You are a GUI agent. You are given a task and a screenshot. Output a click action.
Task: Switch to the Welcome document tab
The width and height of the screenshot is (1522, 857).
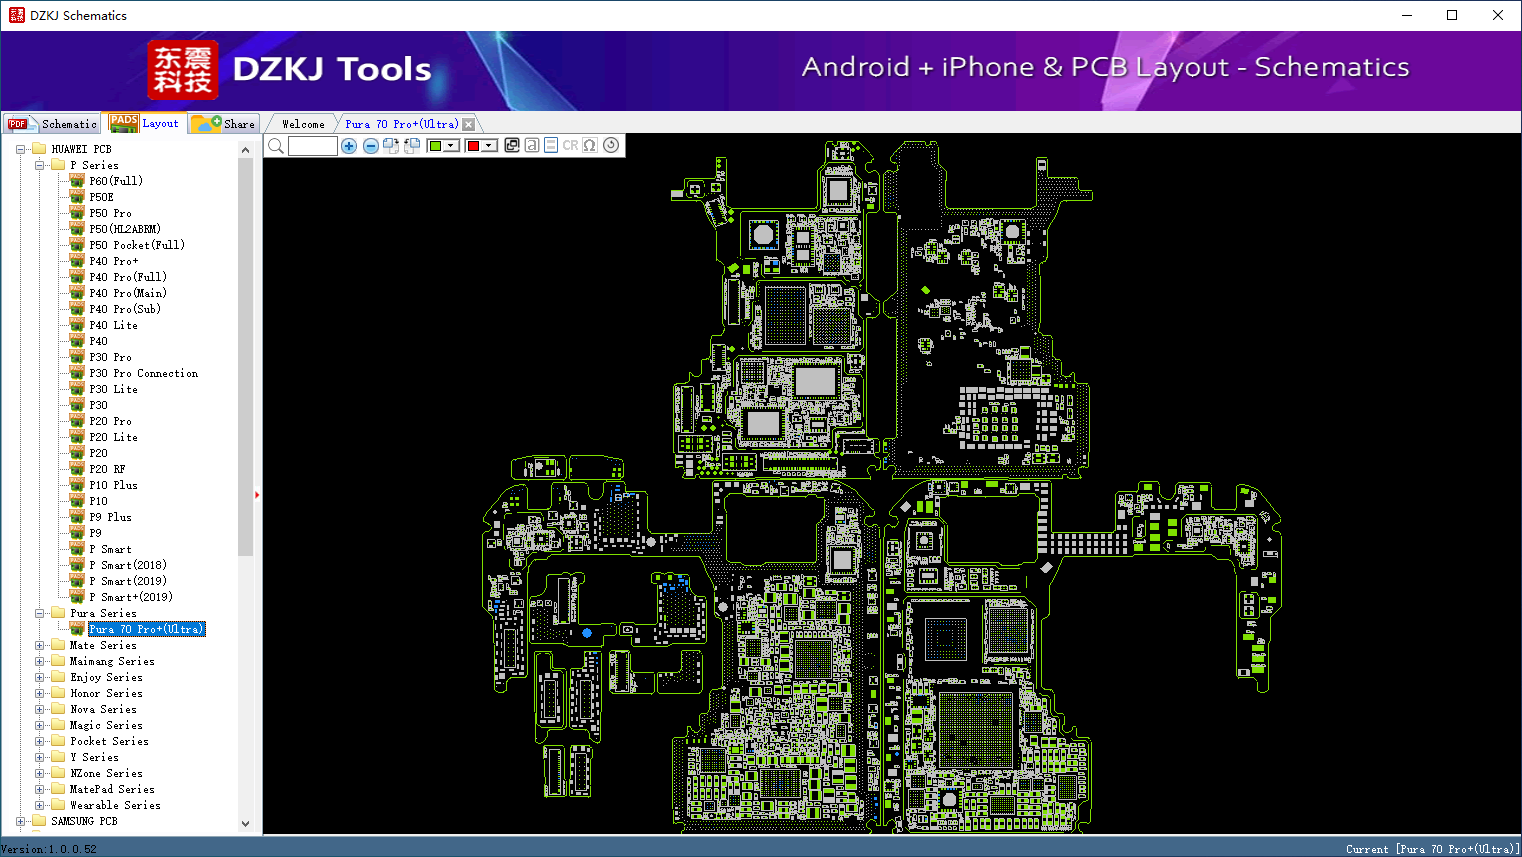[303, 124]
